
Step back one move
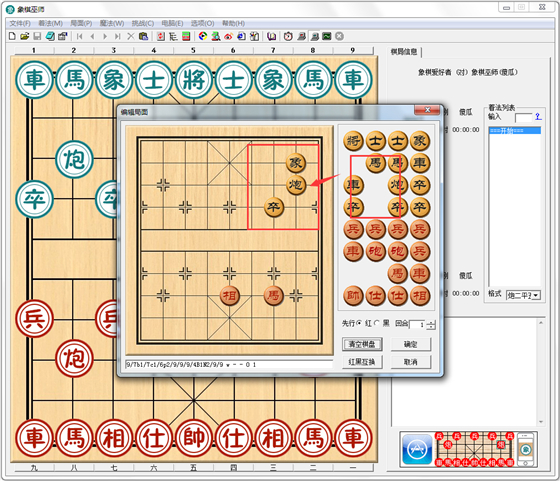coord(92,36)
